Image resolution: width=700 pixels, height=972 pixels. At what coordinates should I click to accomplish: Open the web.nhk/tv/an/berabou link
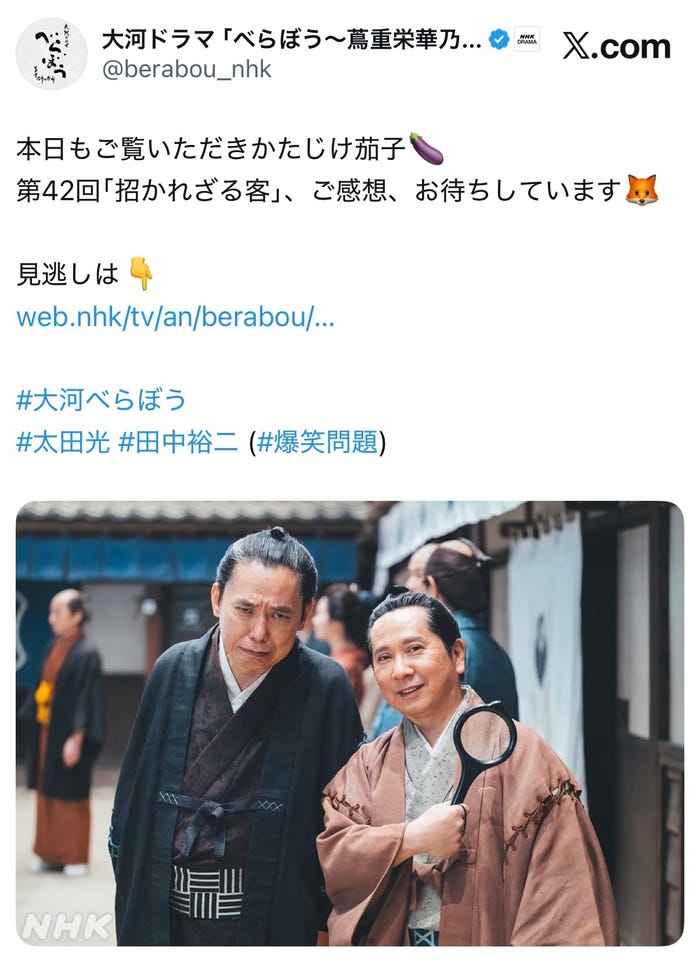point(175,317)
